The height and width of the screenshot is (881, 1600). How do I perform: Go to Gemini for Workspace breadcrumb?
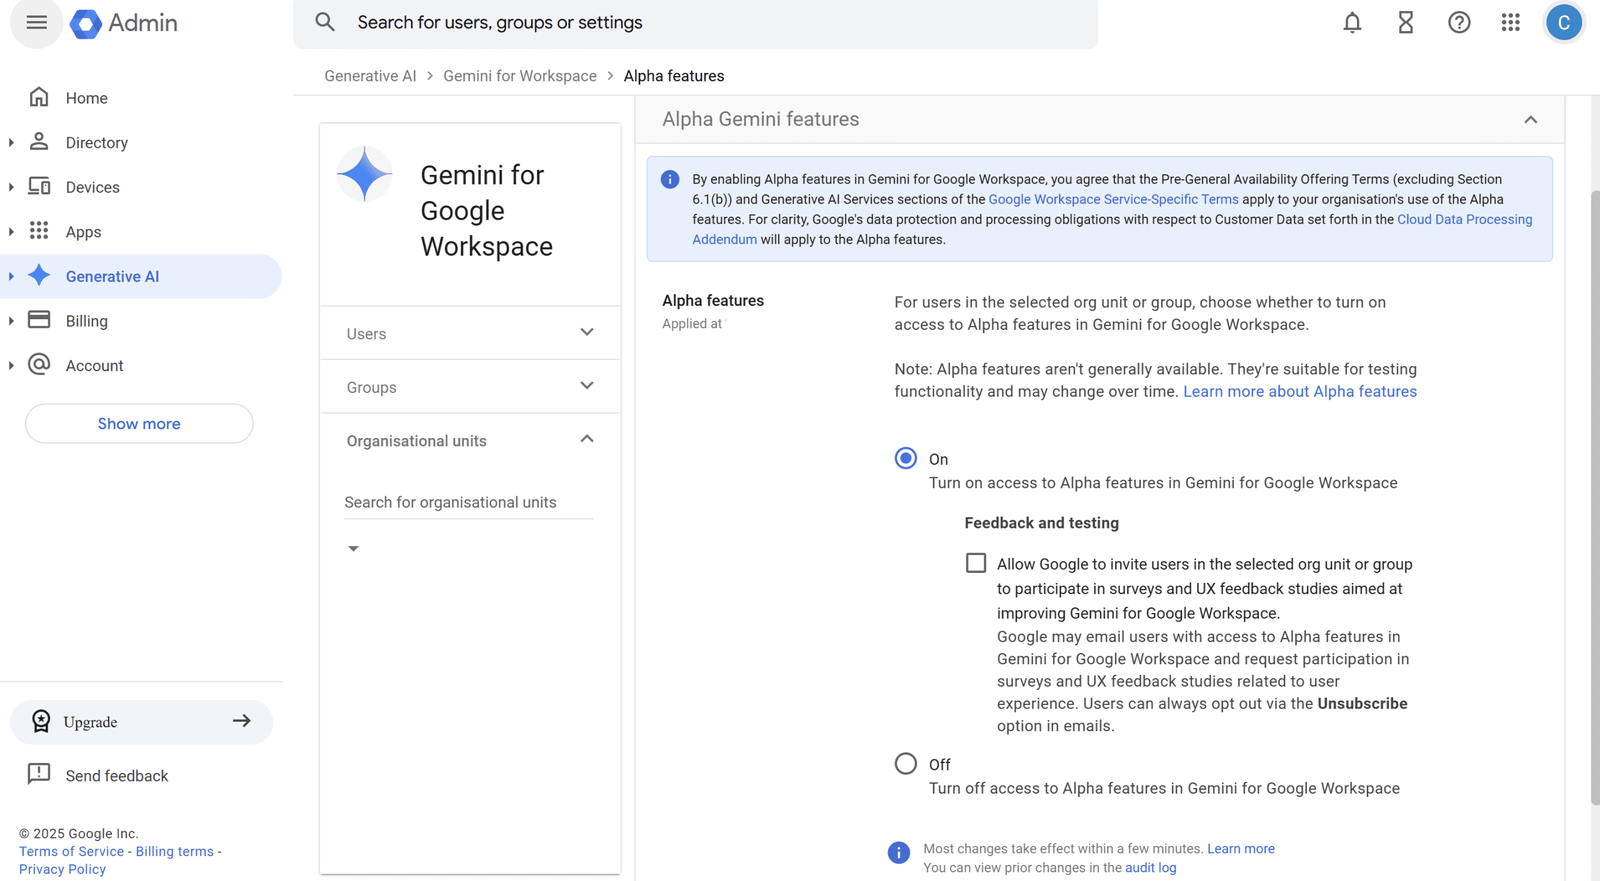(x=520, y=76)
